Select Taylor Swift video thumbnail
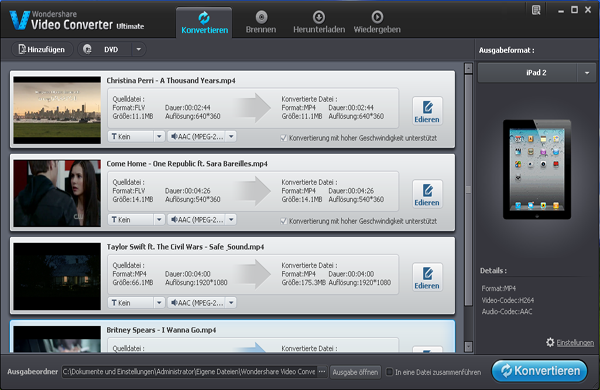This screenshot has width=600, height=390. click(57, 276)
